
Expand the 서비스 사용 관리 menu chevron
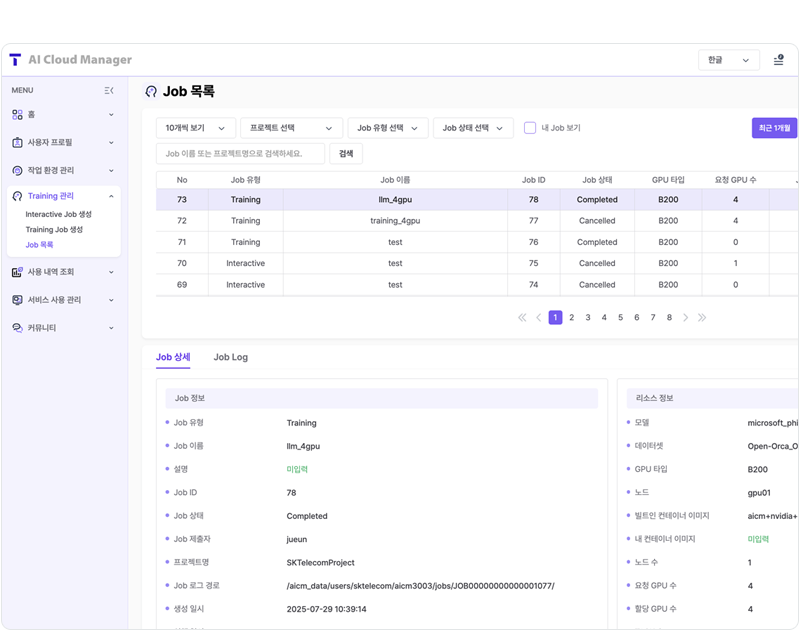pos(111,300)
